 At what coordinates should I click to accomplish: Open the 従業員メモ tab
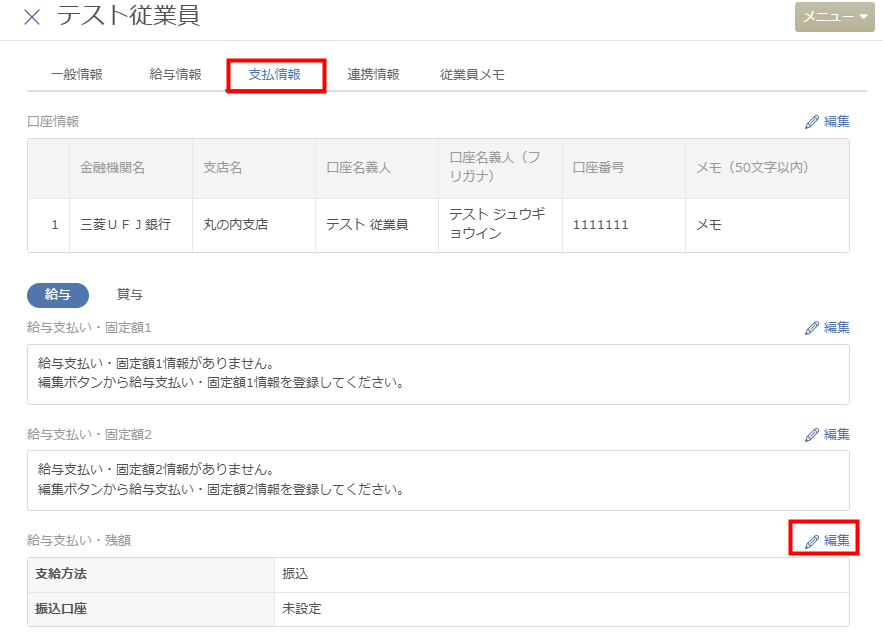[x=472, y=74]
